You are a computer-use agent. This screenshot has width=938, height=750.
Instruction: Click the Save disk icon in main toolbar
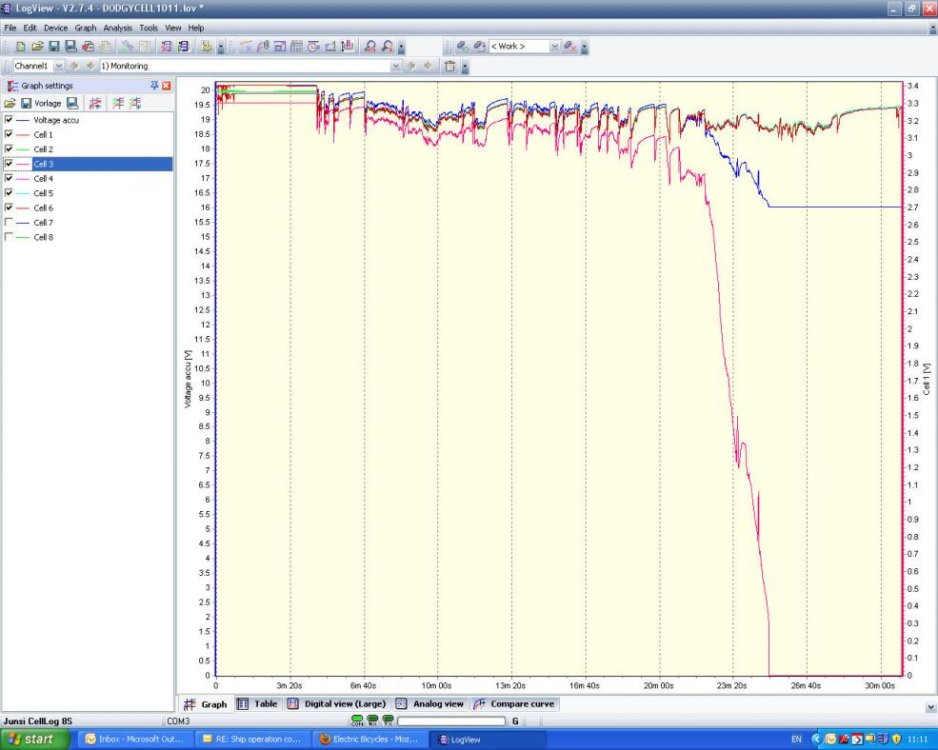click(x=54, y=46)
